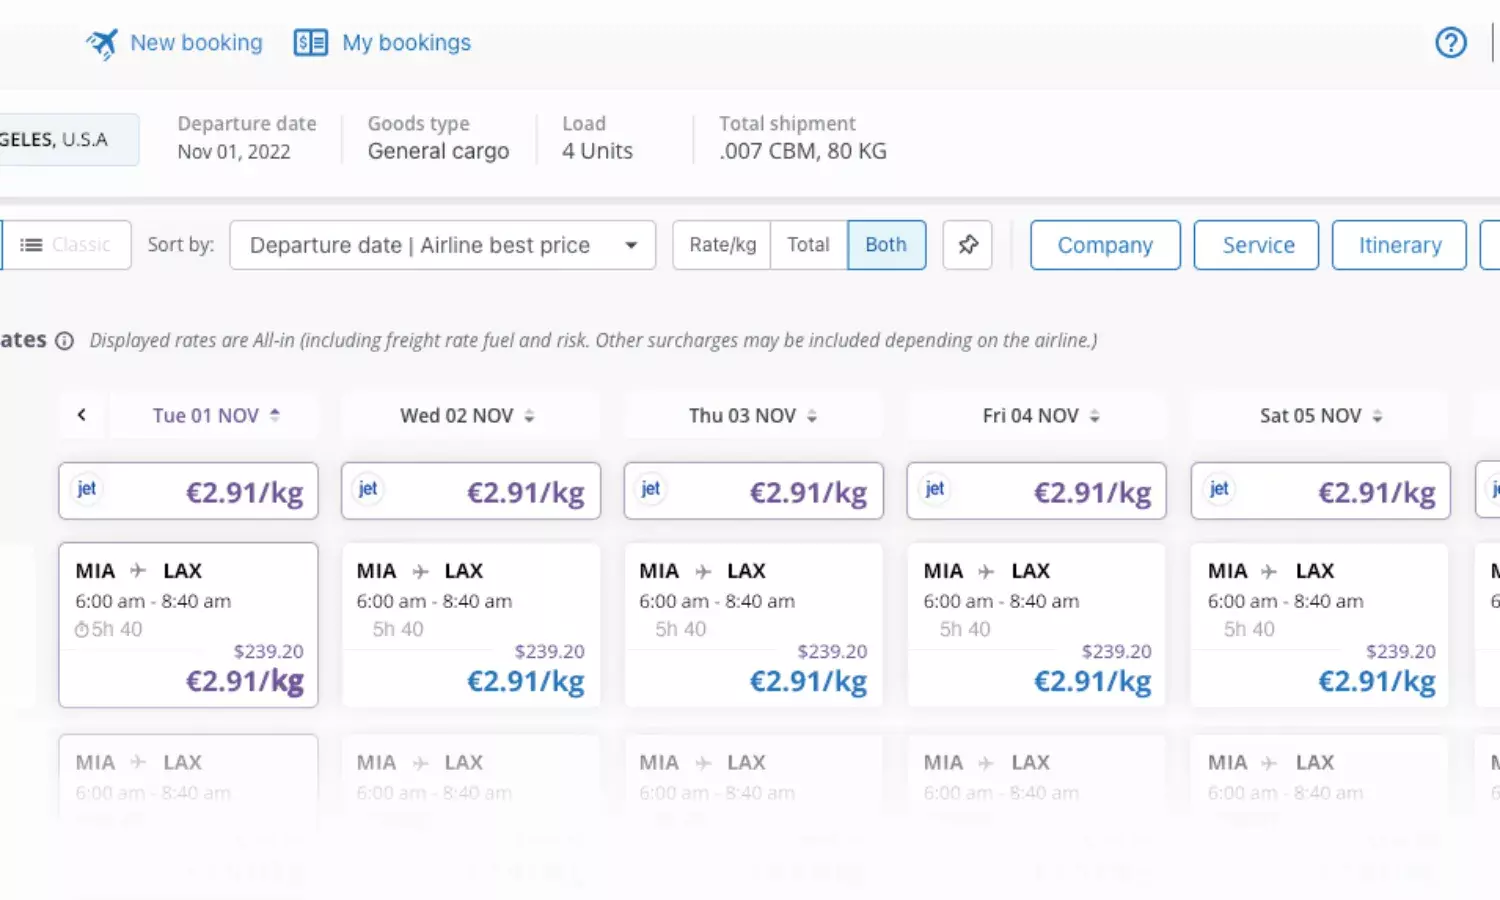Click the LOS ANGELES, U.S.A destination field
Screen dimensions: 1500x900
pyautogui.click(x=68, y=140)
